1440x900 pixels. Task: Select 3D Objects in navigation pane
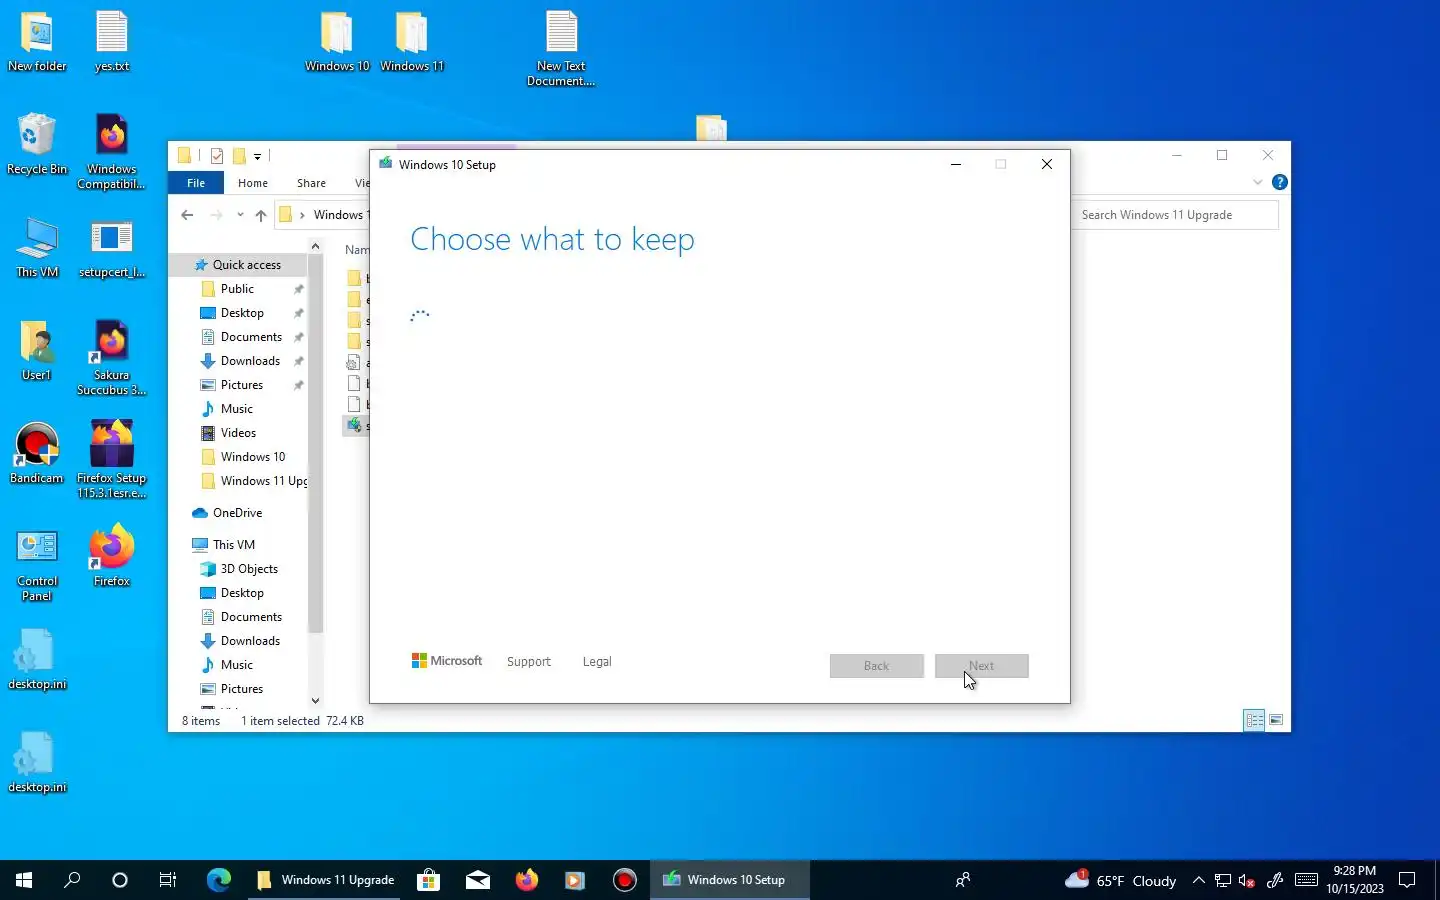pos(240,569)
